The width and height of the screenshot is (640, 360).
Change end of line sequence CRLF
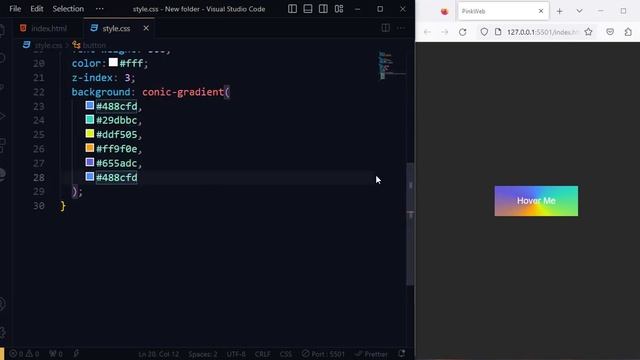(x=263, y=354)
